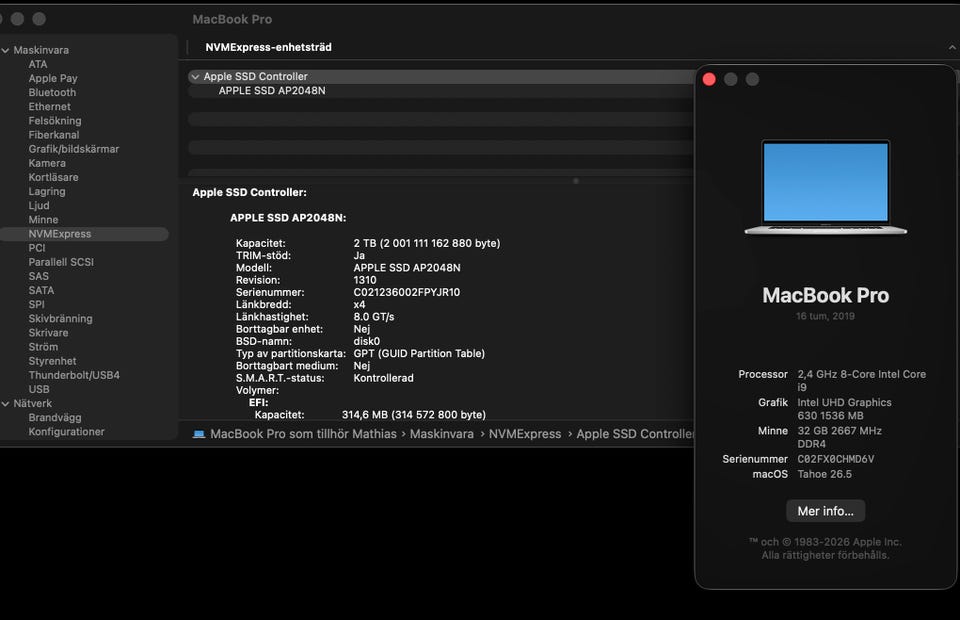Viewport: 960px width, 620px height.
Task: Close the About This Mac window
Action: (x=709, y=80)
